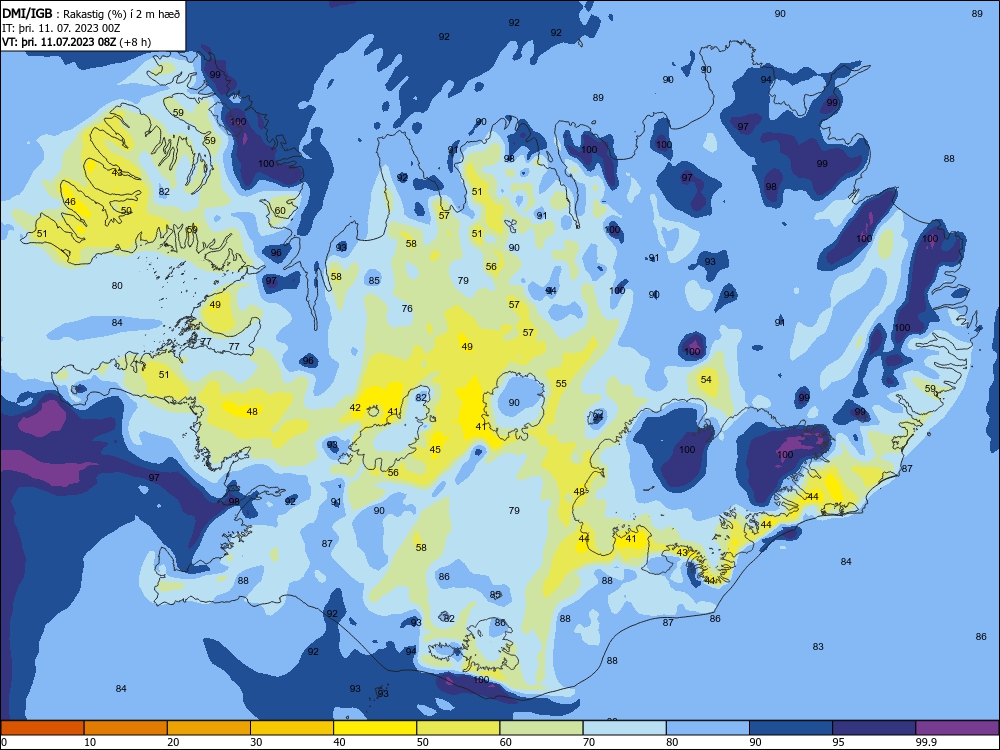Click the light blue 80–90 legend swatch

tap(708, 728)
